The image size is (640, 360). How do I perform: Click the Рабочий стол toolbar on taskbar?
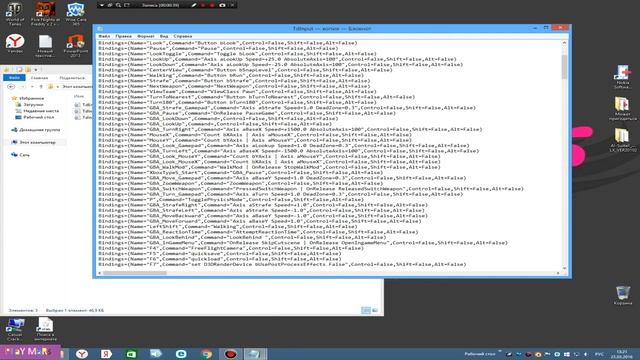point(480,354)
